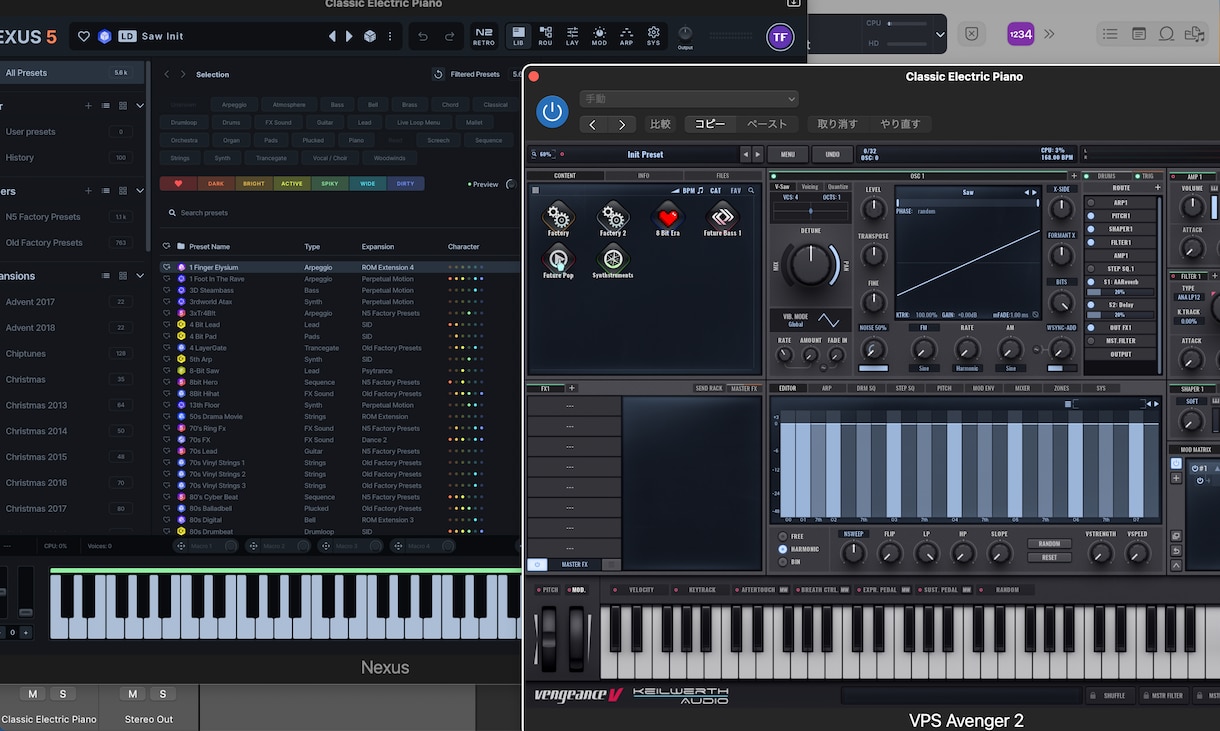The height and width of the screenshot is (731, 1220).
Task: Open Nexus Modulation view icon
Action: coord(599,36)
